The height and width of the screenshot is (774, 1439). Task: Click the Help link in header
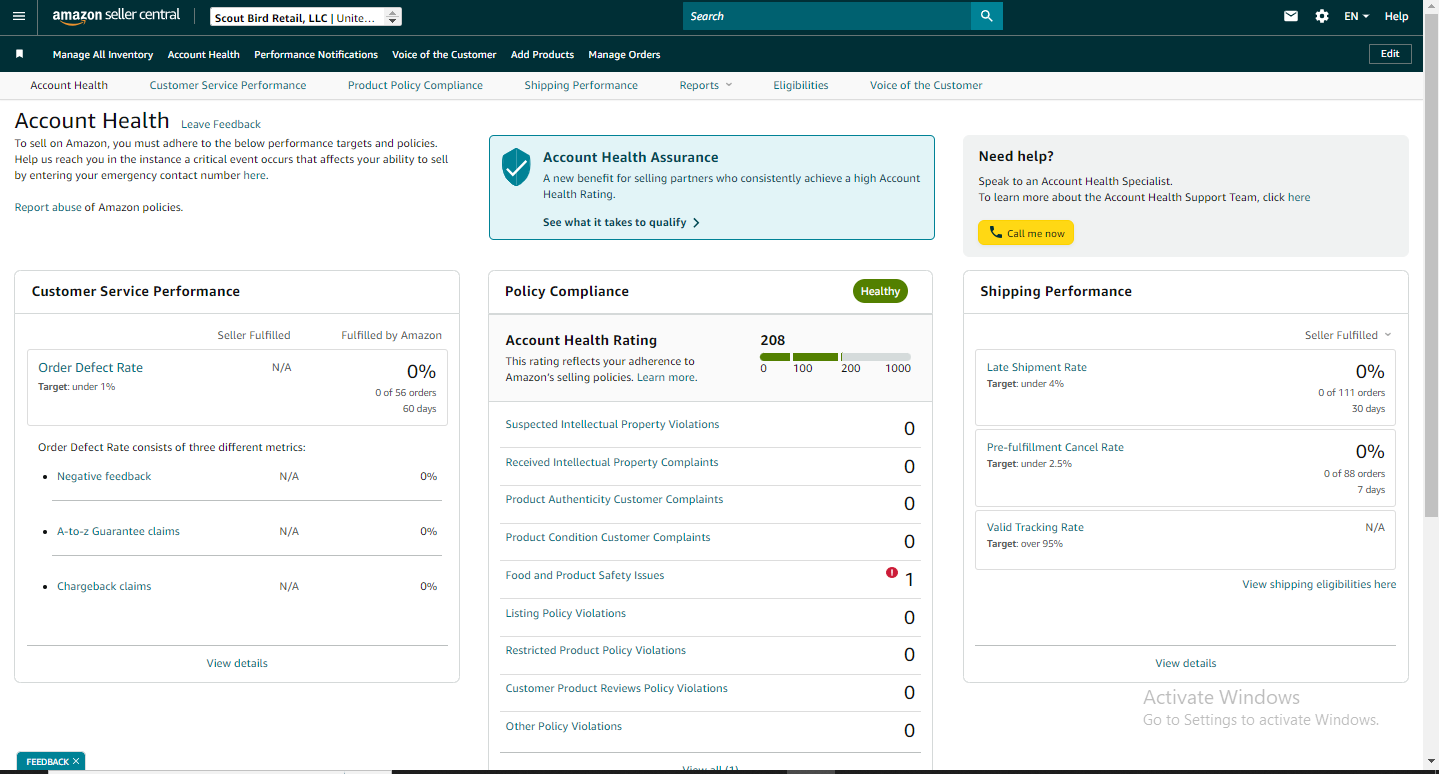click(1396, 16)
